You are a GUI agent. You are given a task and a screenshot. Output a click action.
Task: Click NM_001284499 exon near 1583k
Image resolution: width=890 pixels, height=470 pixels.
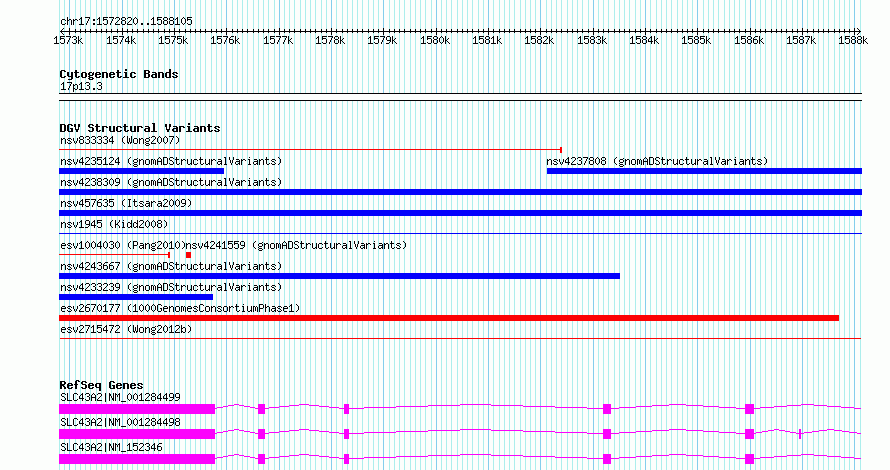(x=607, y=409)
